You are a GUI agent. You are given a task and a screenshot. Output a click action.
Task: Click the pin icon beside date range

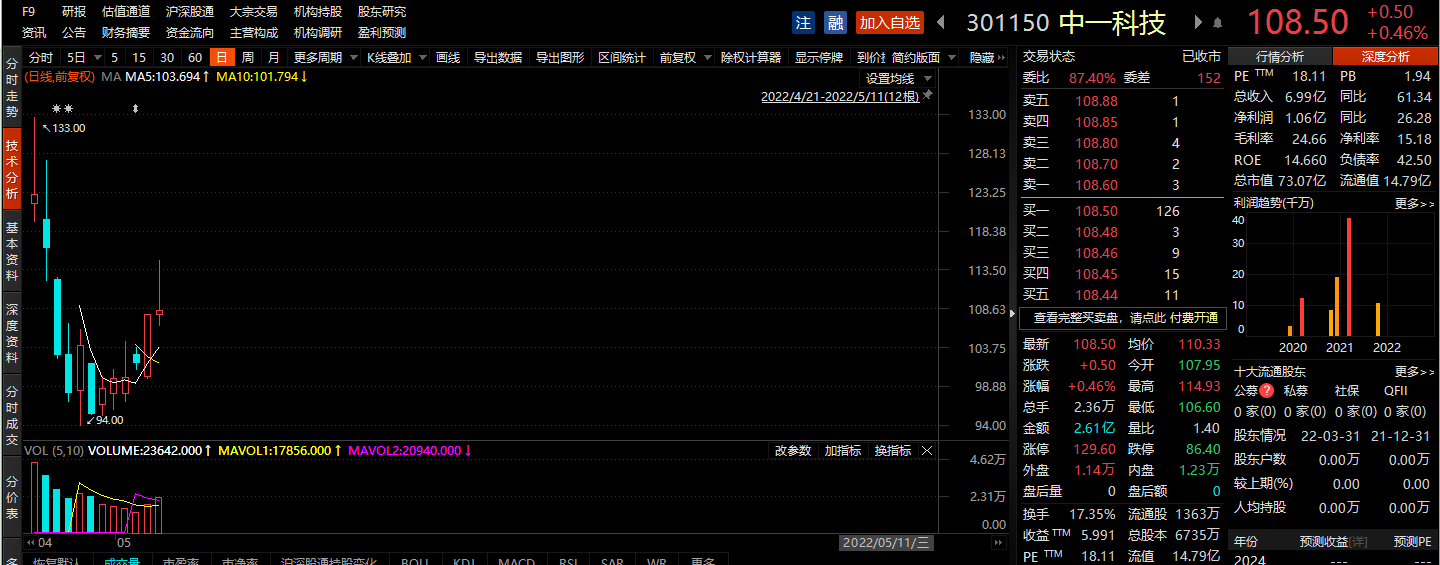click(x=928, y=95)
